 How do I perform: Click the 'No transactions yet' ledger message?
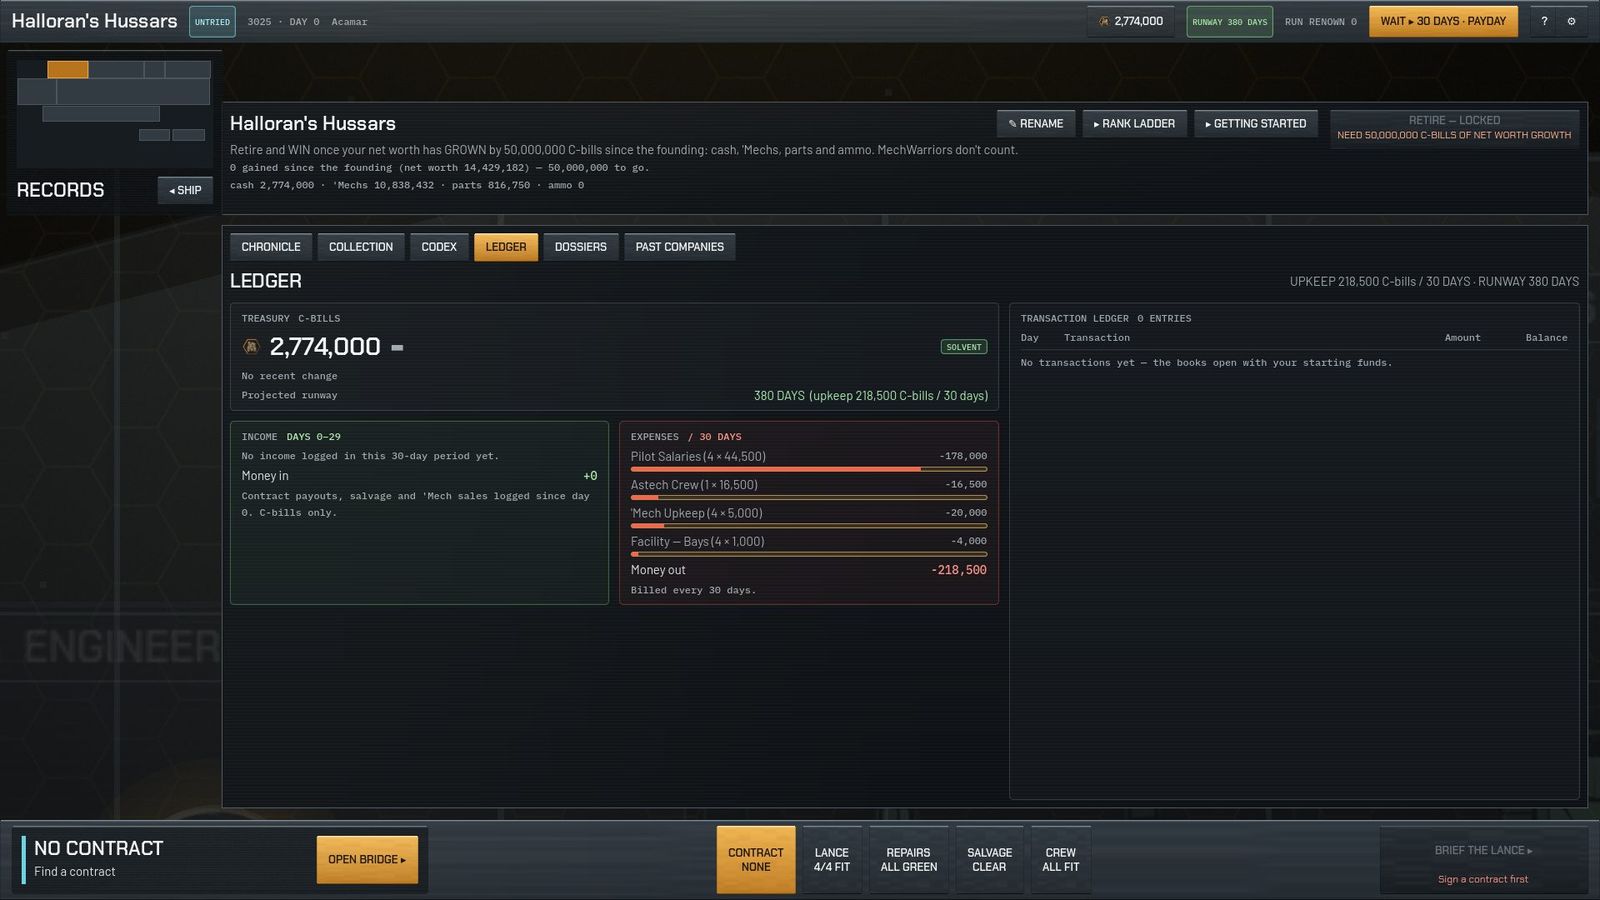(x=1206, y=363)
